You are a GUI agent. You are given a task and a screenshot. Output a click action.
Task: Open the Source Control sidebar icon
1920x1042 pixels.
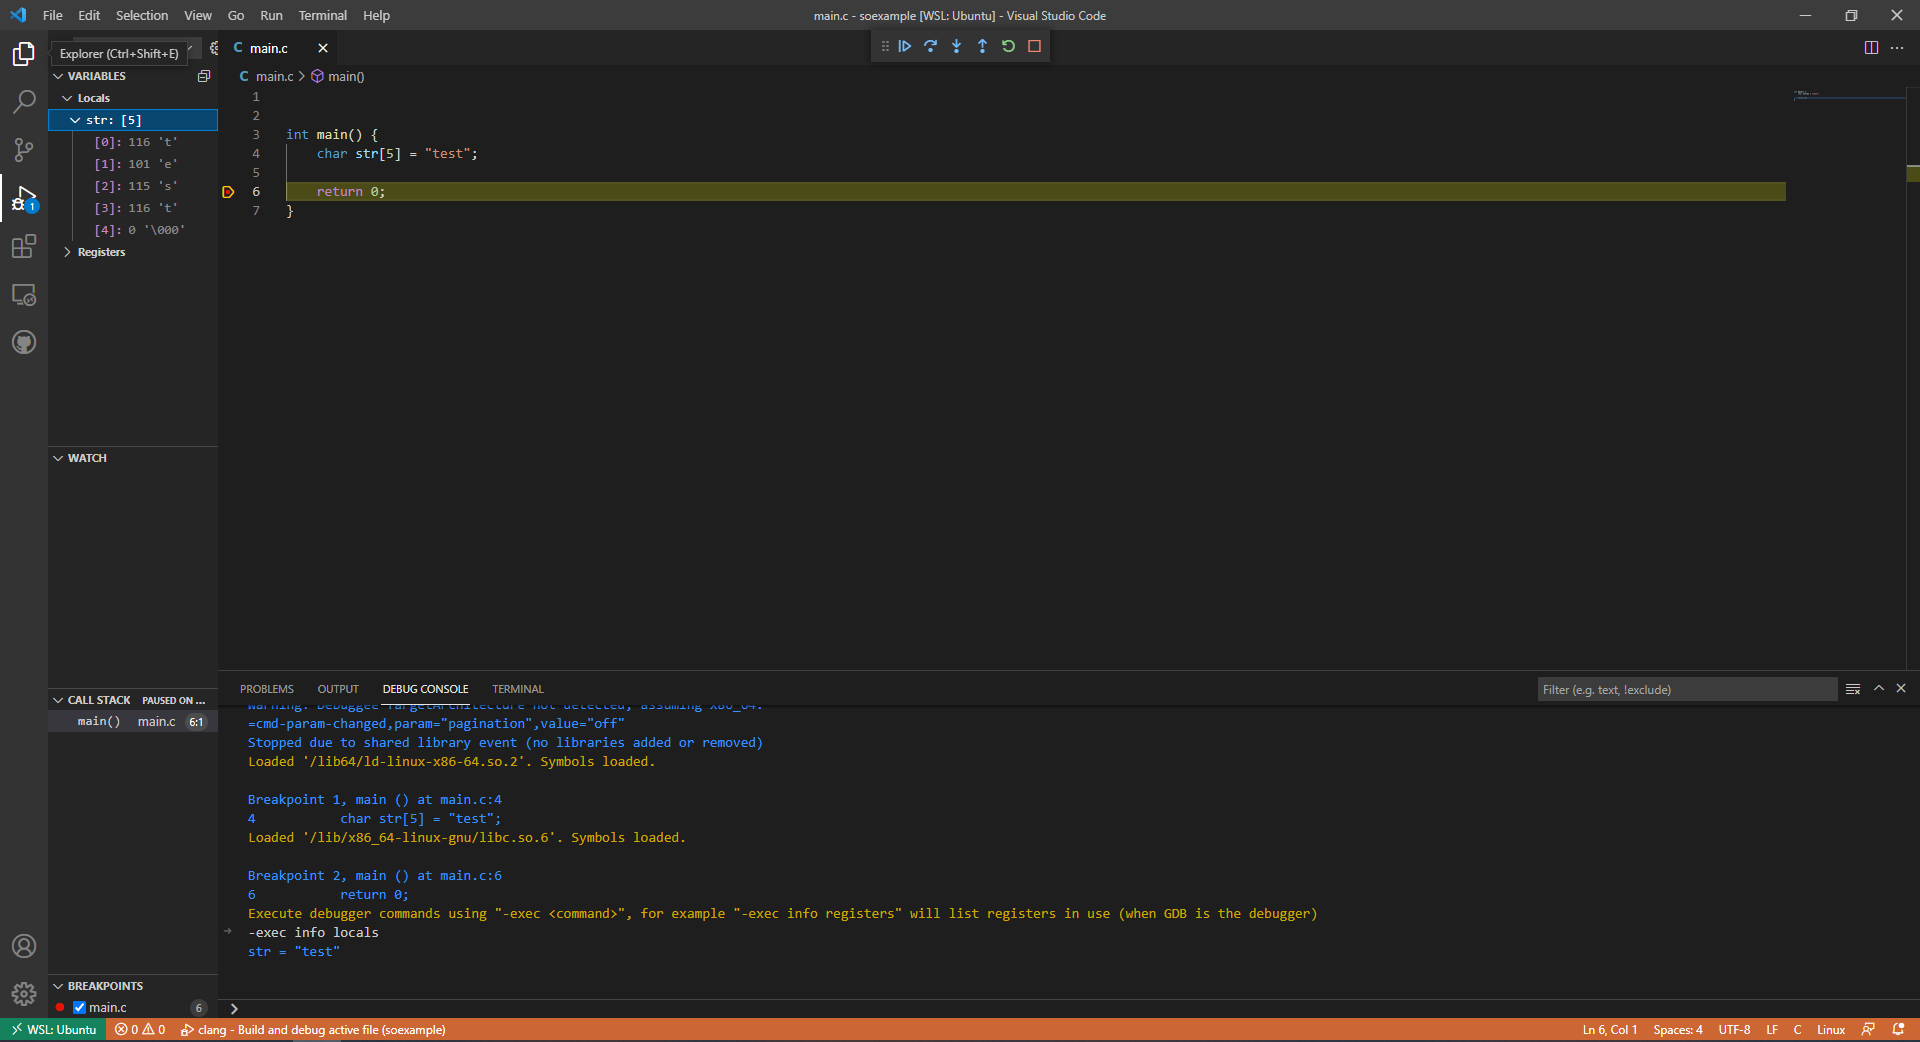[x=23, y=149]
